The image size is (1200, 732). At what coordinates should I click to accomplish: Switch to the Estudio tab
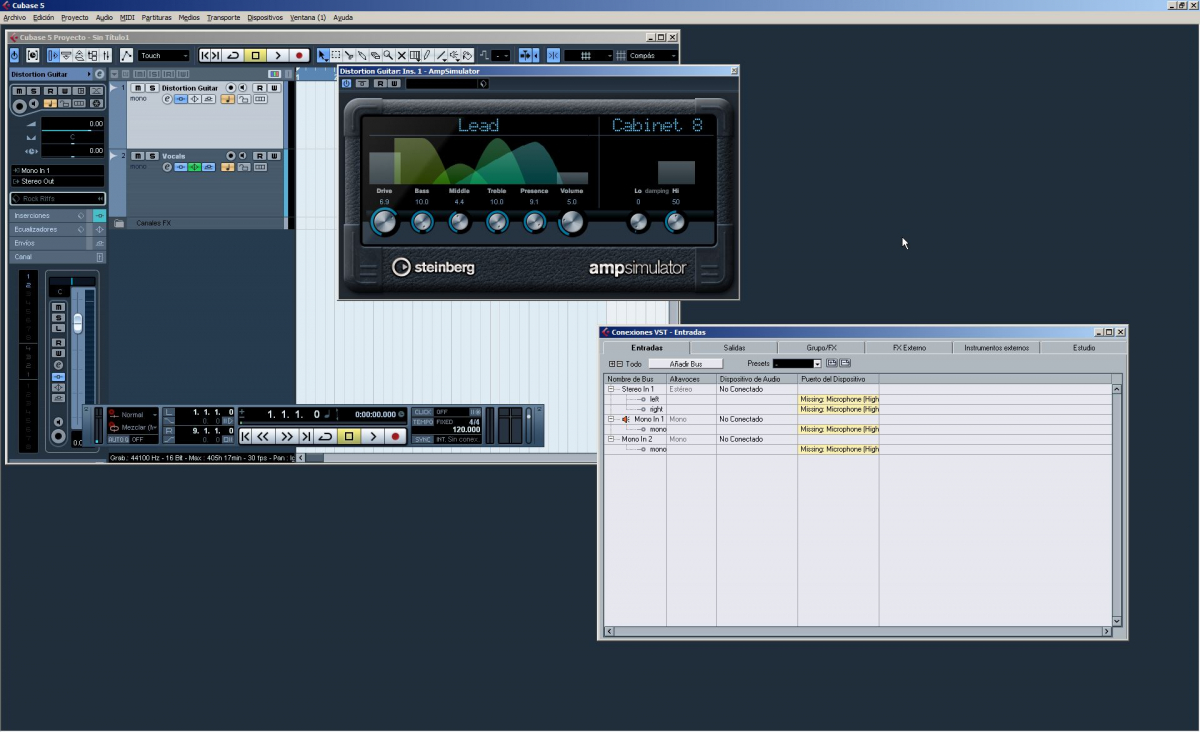[1083, 348]
